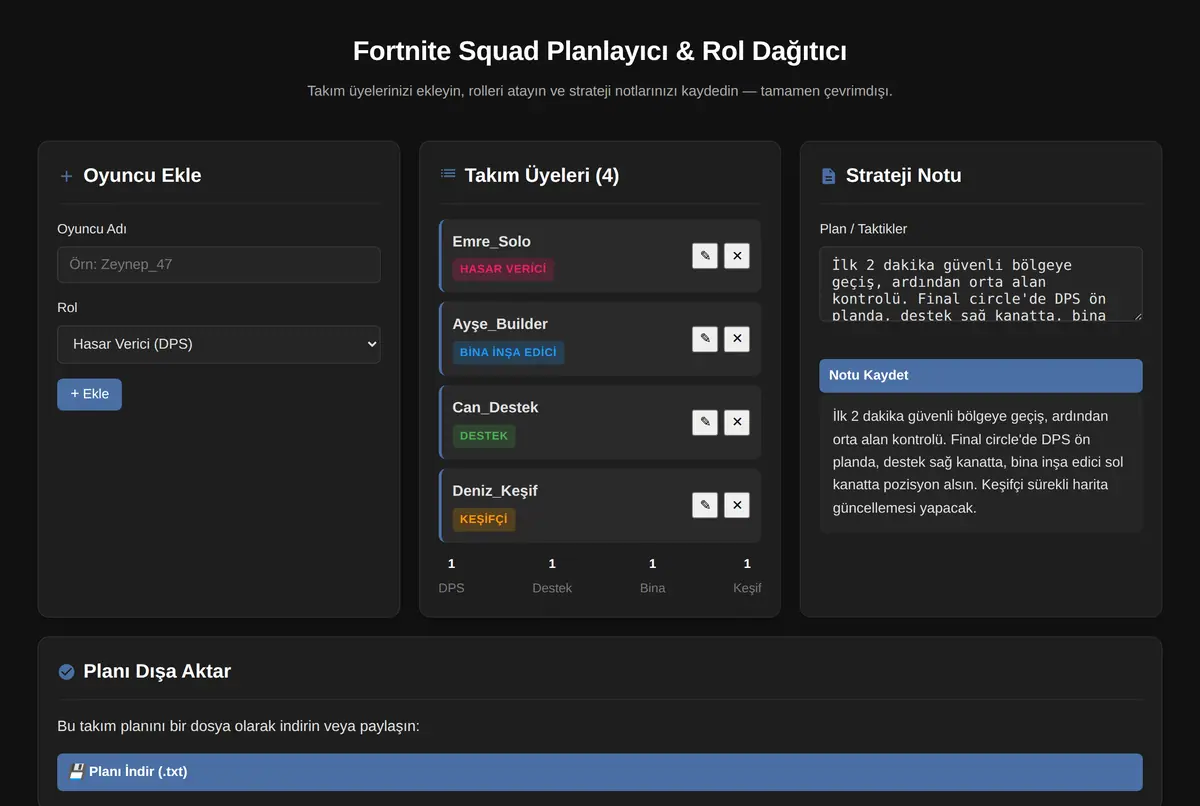Click the KEŞİFÇİ role badge
This screenshot has height=806, width=1200.
tap(484, 519)
